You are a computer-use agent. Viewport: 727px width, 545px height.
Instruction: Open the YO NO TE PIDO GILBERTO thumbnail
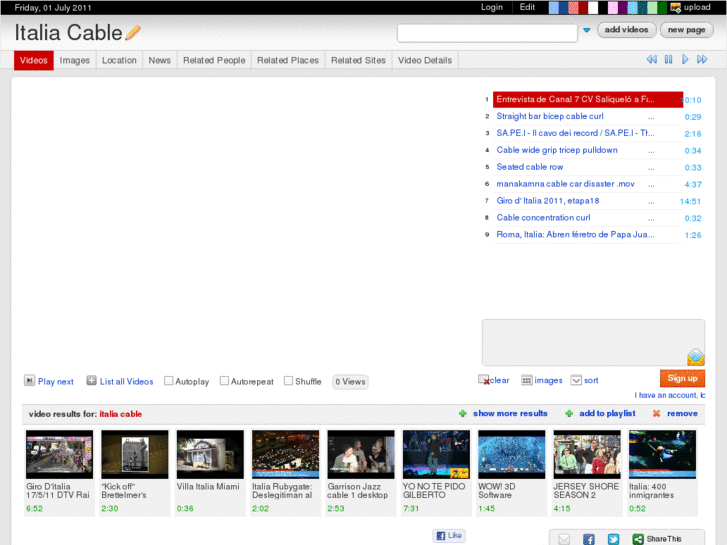(x=436, y=454)
